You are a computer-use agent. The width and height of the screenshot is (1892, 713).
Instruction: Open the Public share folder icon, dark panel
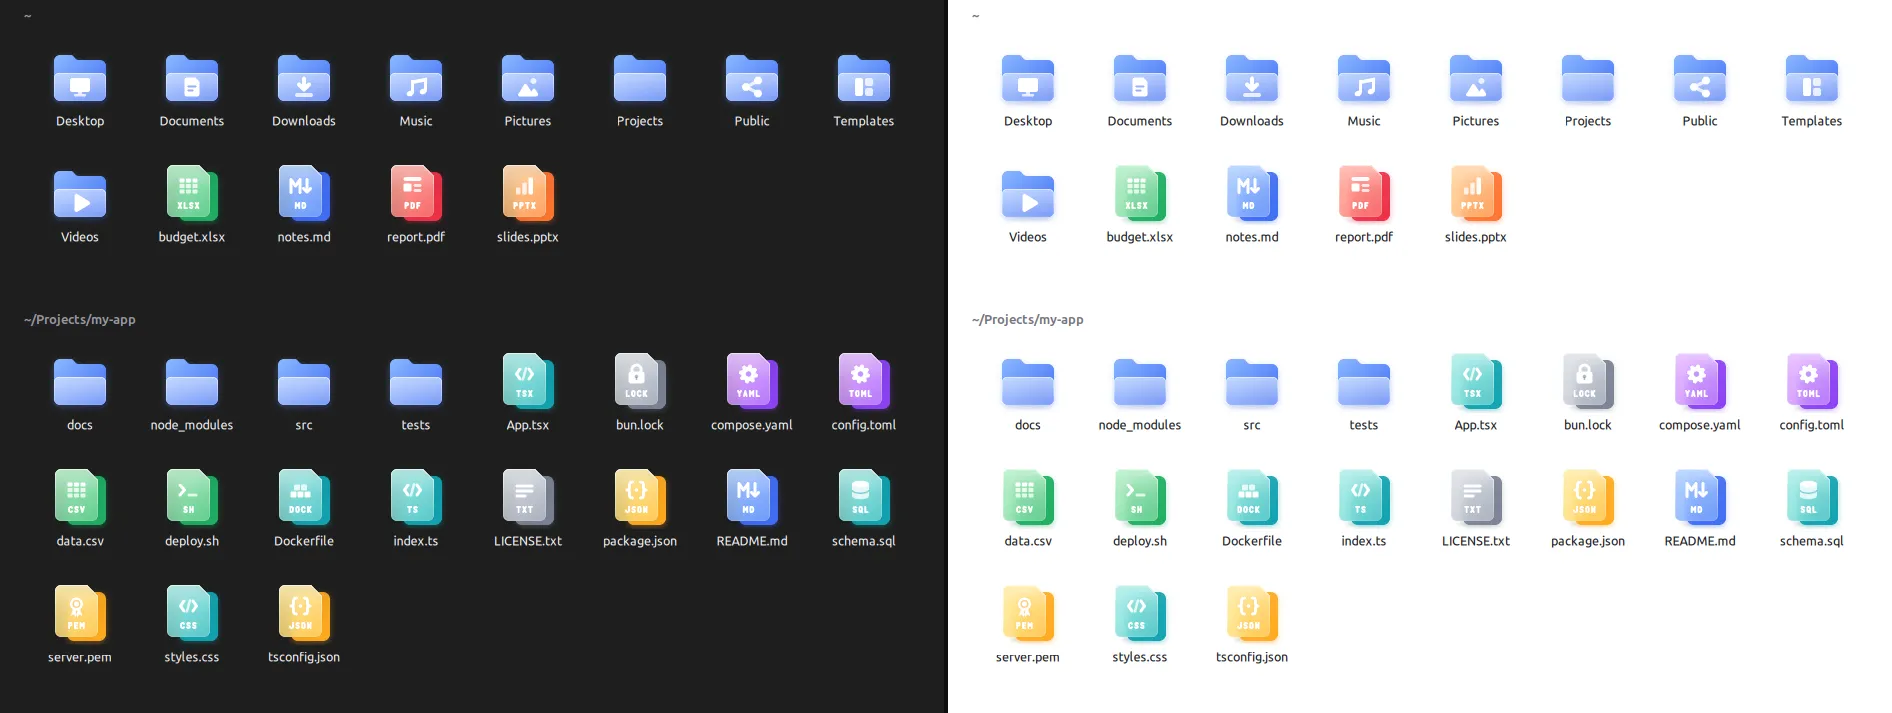tap(752, 79)
